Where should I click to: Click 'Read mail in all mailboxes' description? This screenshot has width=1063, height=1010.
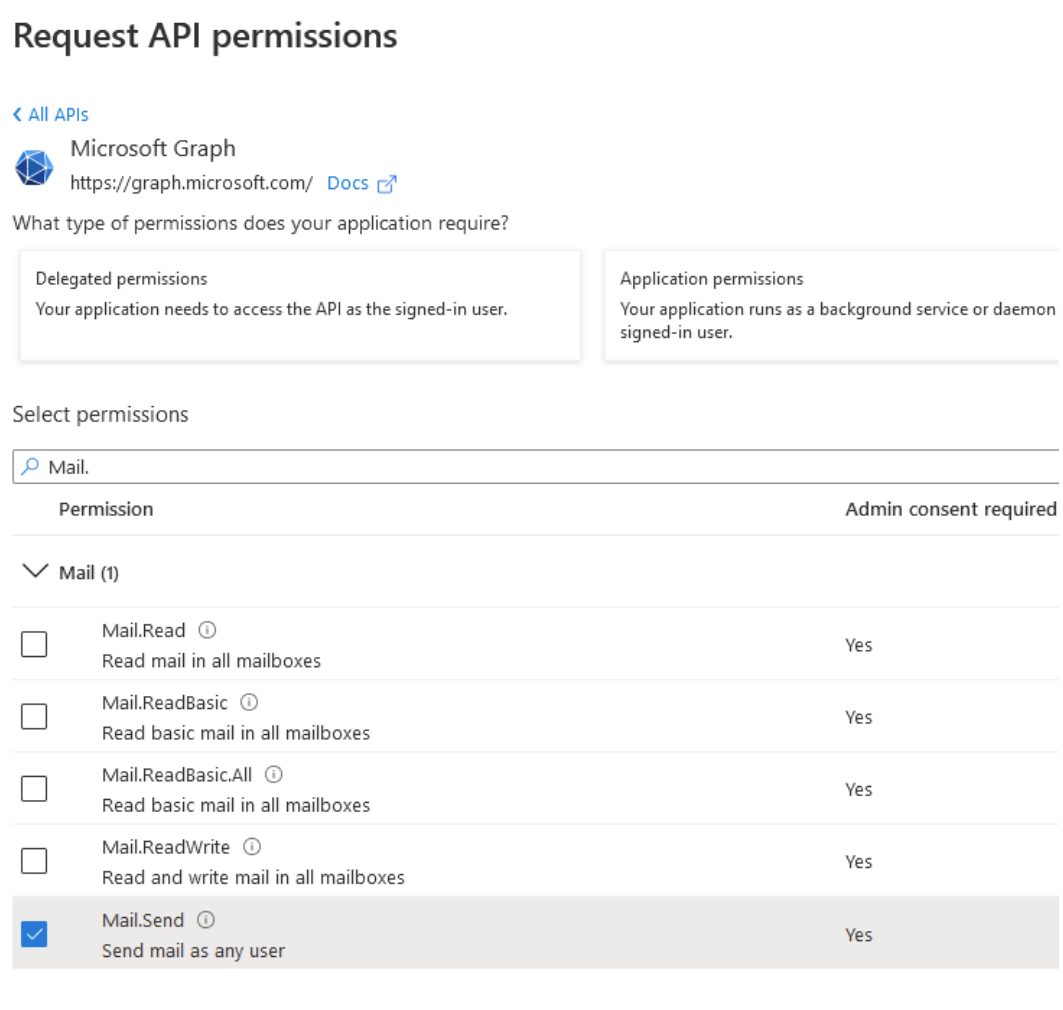click(212, 661)
